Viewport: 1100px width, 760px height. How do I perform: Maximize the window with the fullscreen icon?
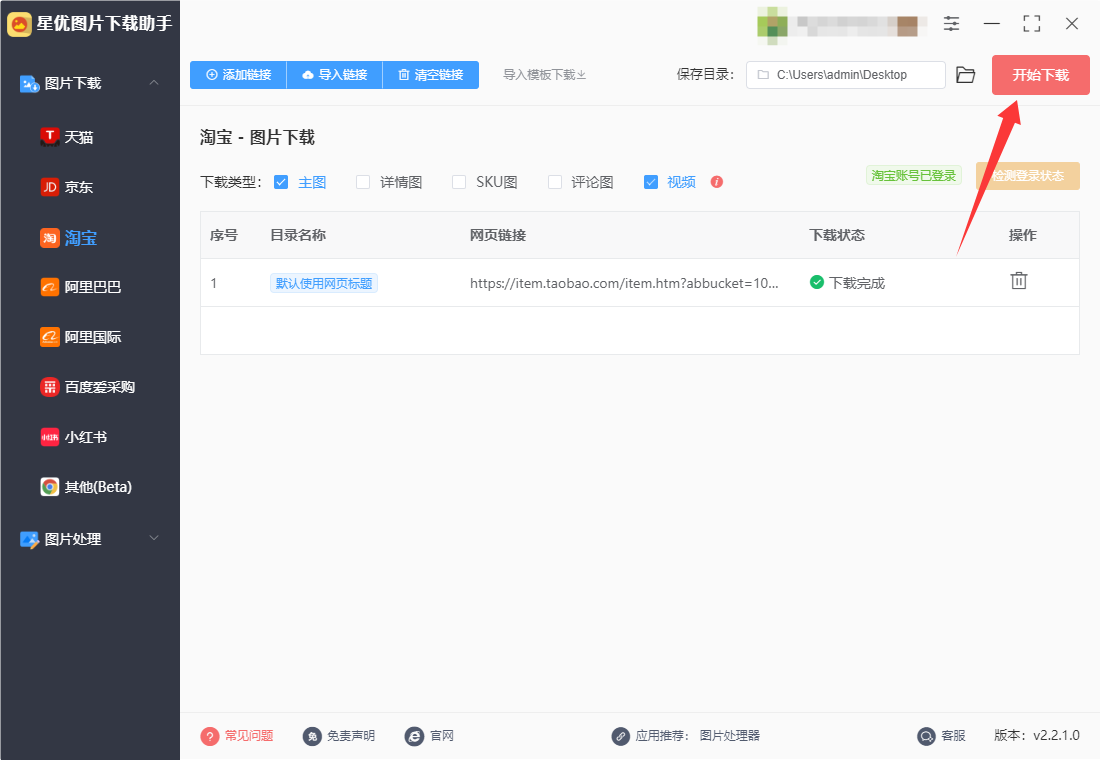[1031, 24]
